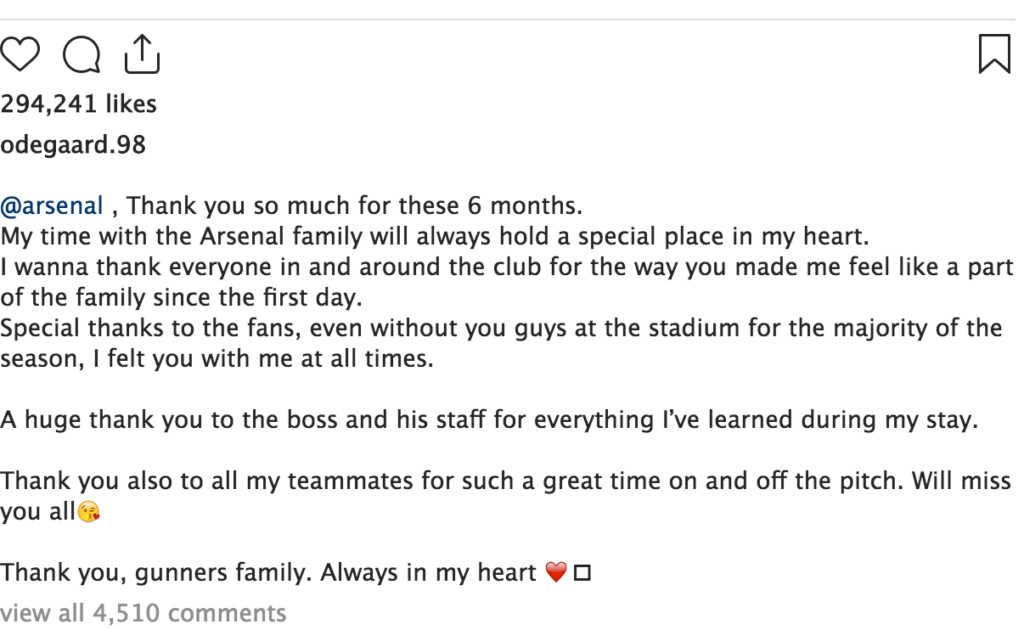Open the list of 294,241 likes
1024x630 pixels.
pyautogui.click(x=78, y=104)
